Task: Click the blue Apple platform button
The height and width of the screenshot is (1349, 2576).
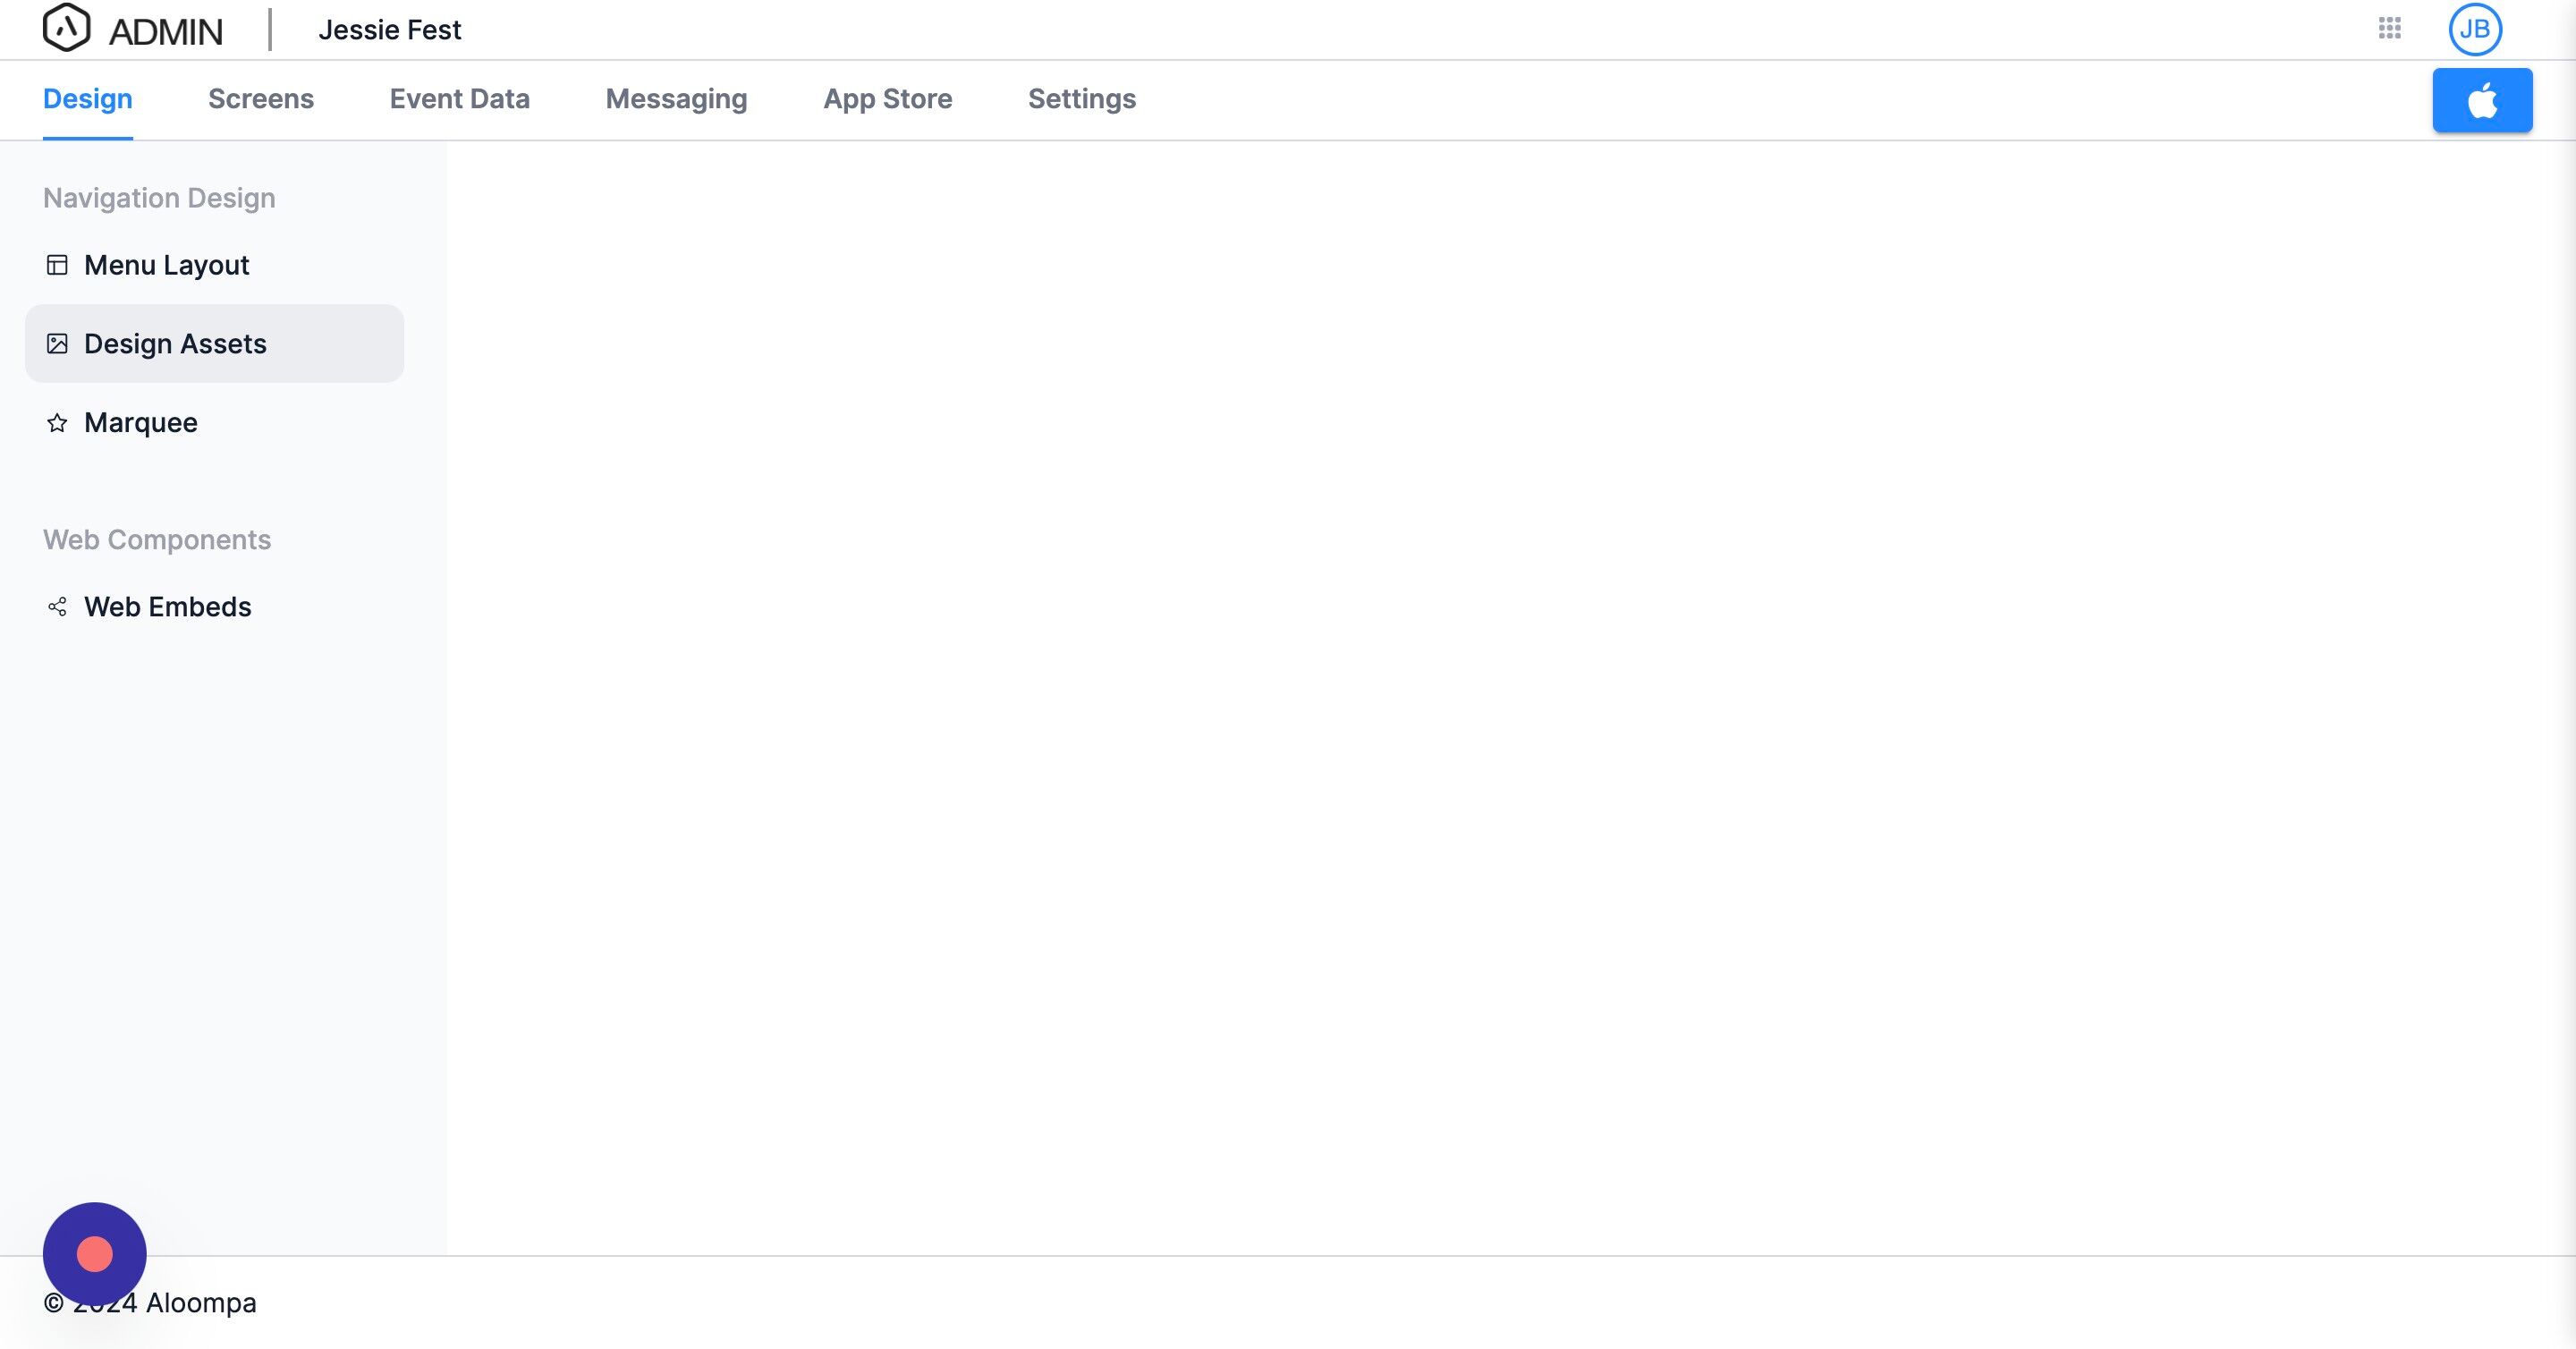Action: pos(2481,100)
